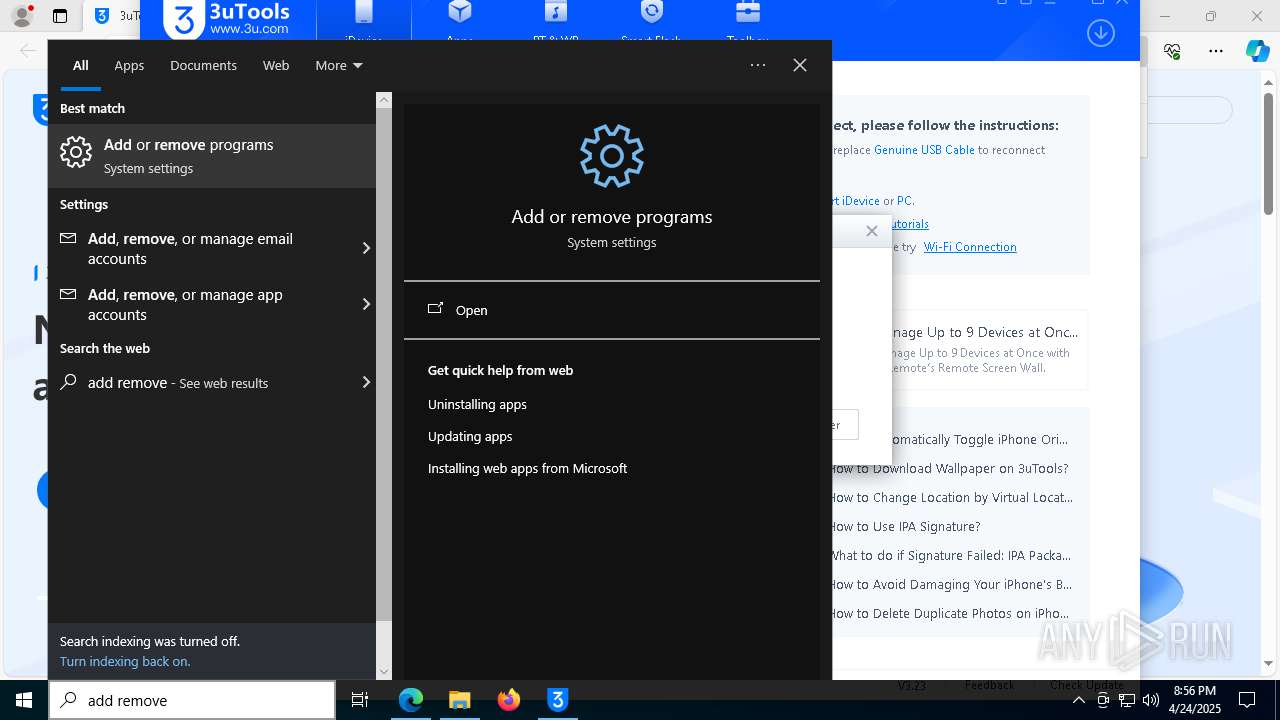Click the mail icon for manage email accounts
Image resolution: width=1280 pixels, height=720 pixels.
click(68, 239)
